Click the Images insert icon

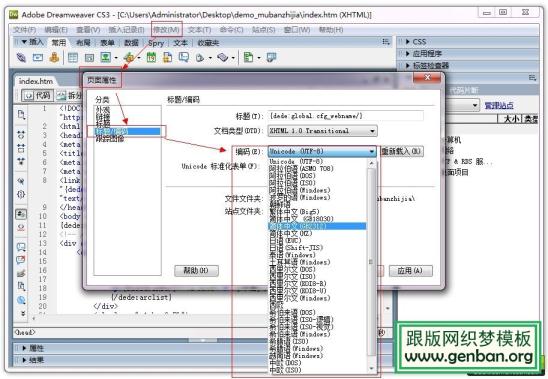tap(106, 57)
